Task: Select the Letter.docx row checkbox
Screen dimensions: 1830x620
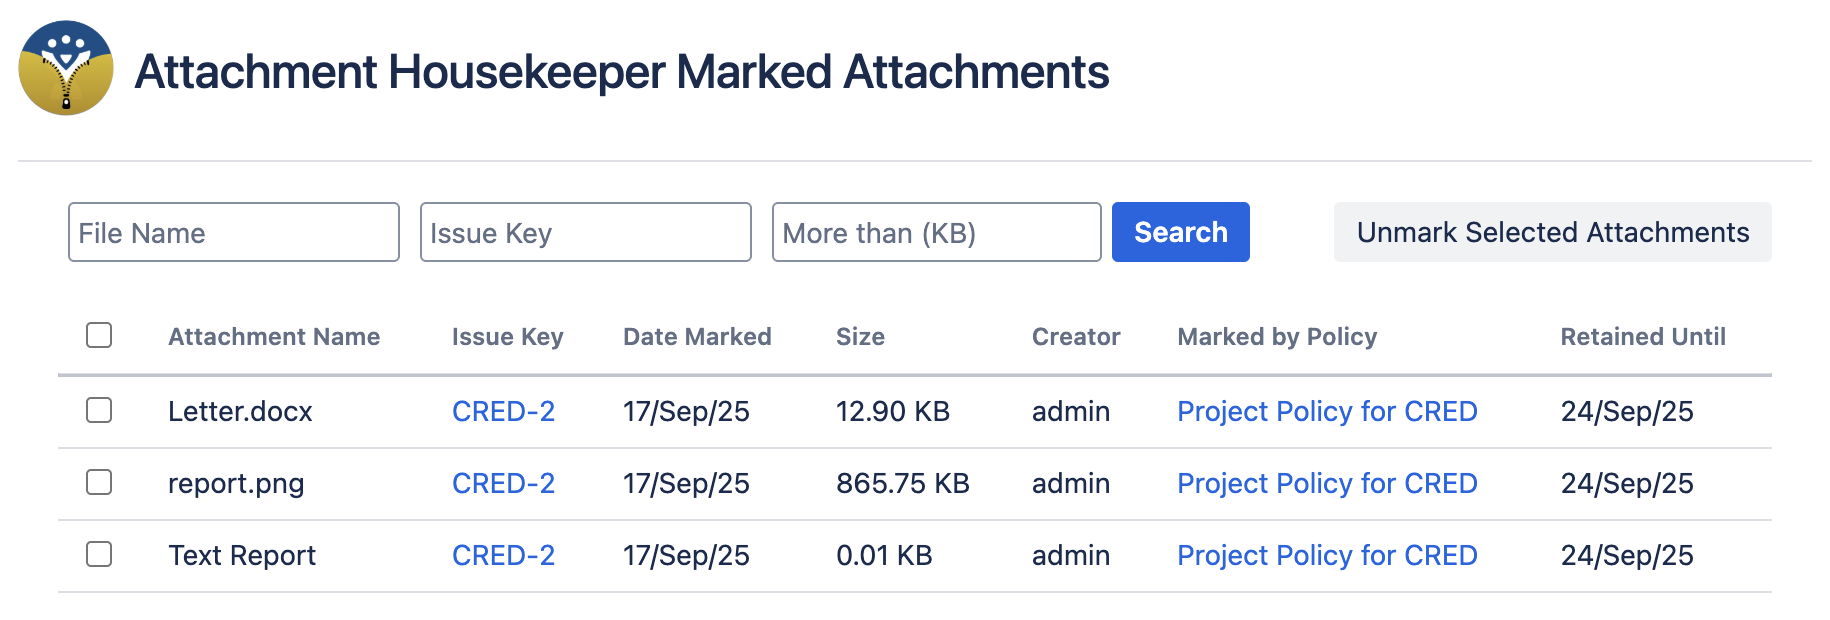Action: [99, 410]
